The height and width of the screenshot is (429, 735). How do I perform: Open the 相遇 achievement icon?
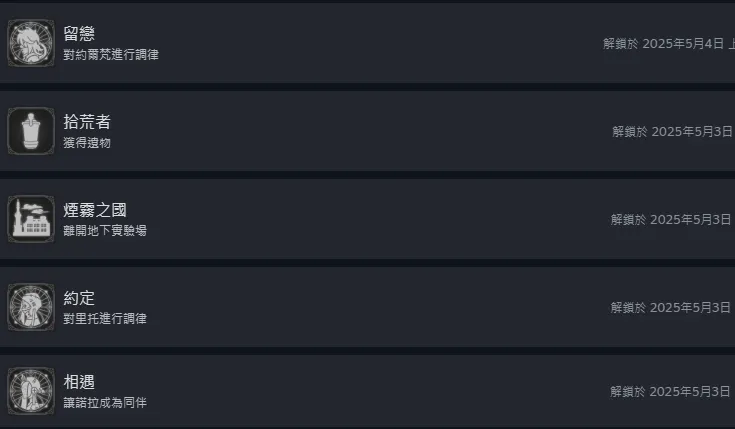(x=31, y=391)
